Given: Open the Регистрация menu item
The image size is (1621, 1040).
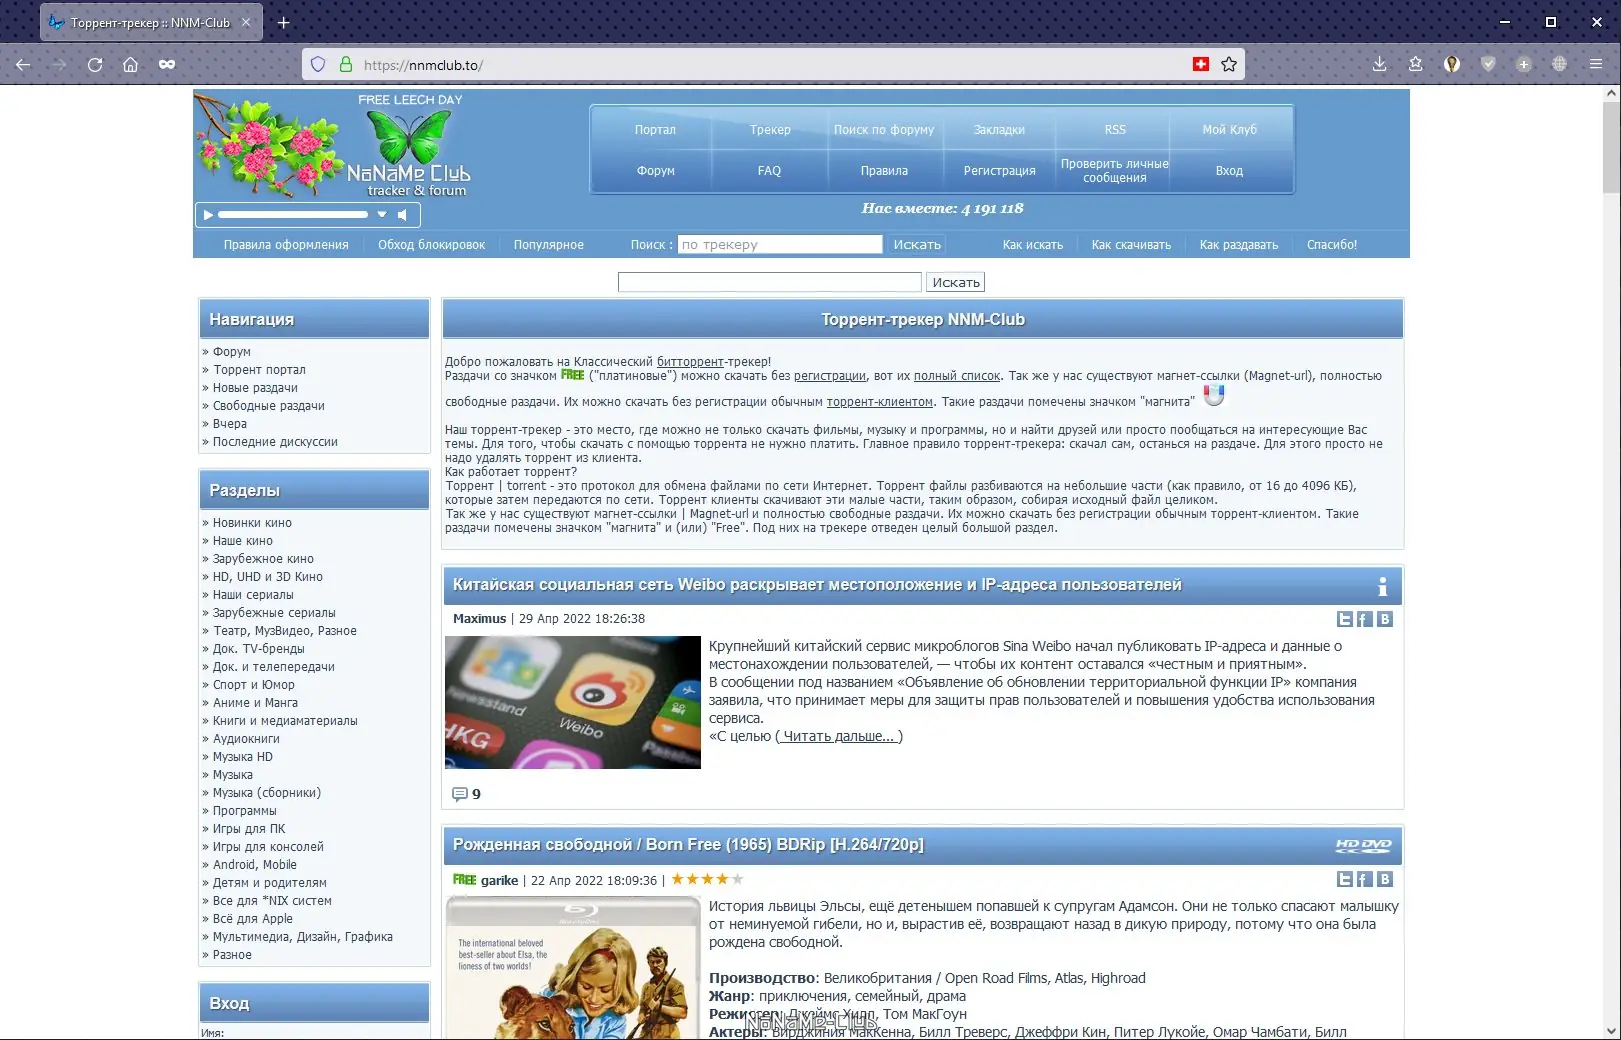Looking at the screenshot, I should coord(999,171).
